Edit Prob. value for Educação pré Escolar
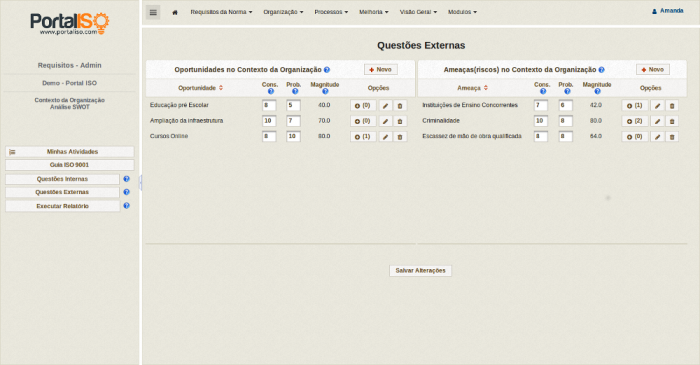The image size is (700, 365). (x=293, y=106)
